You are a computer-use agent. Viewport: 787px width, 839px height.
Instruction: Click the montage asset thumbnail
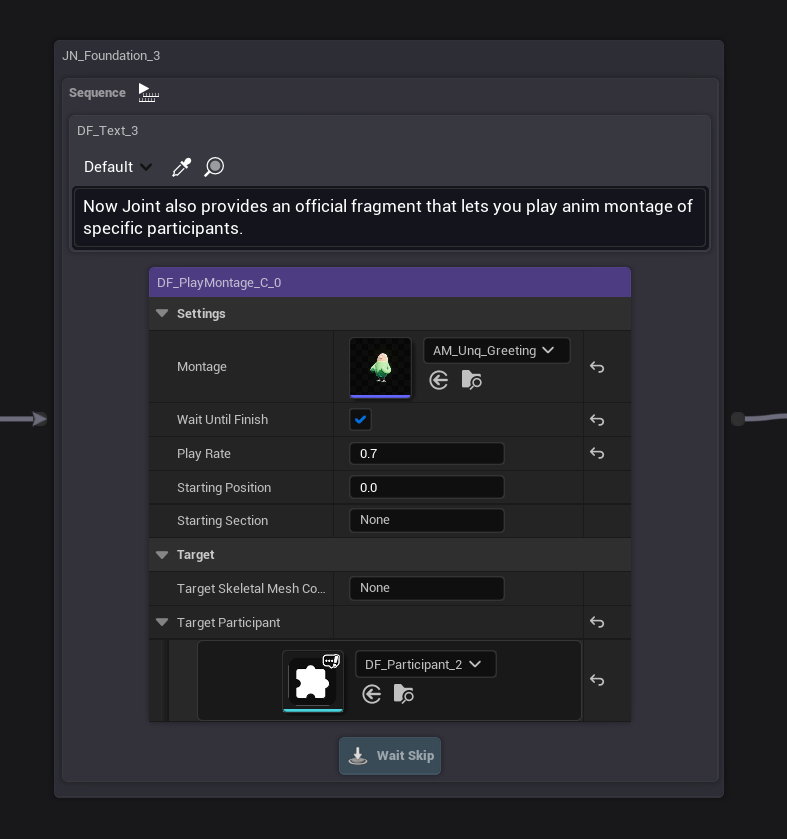tap(380, 367)
